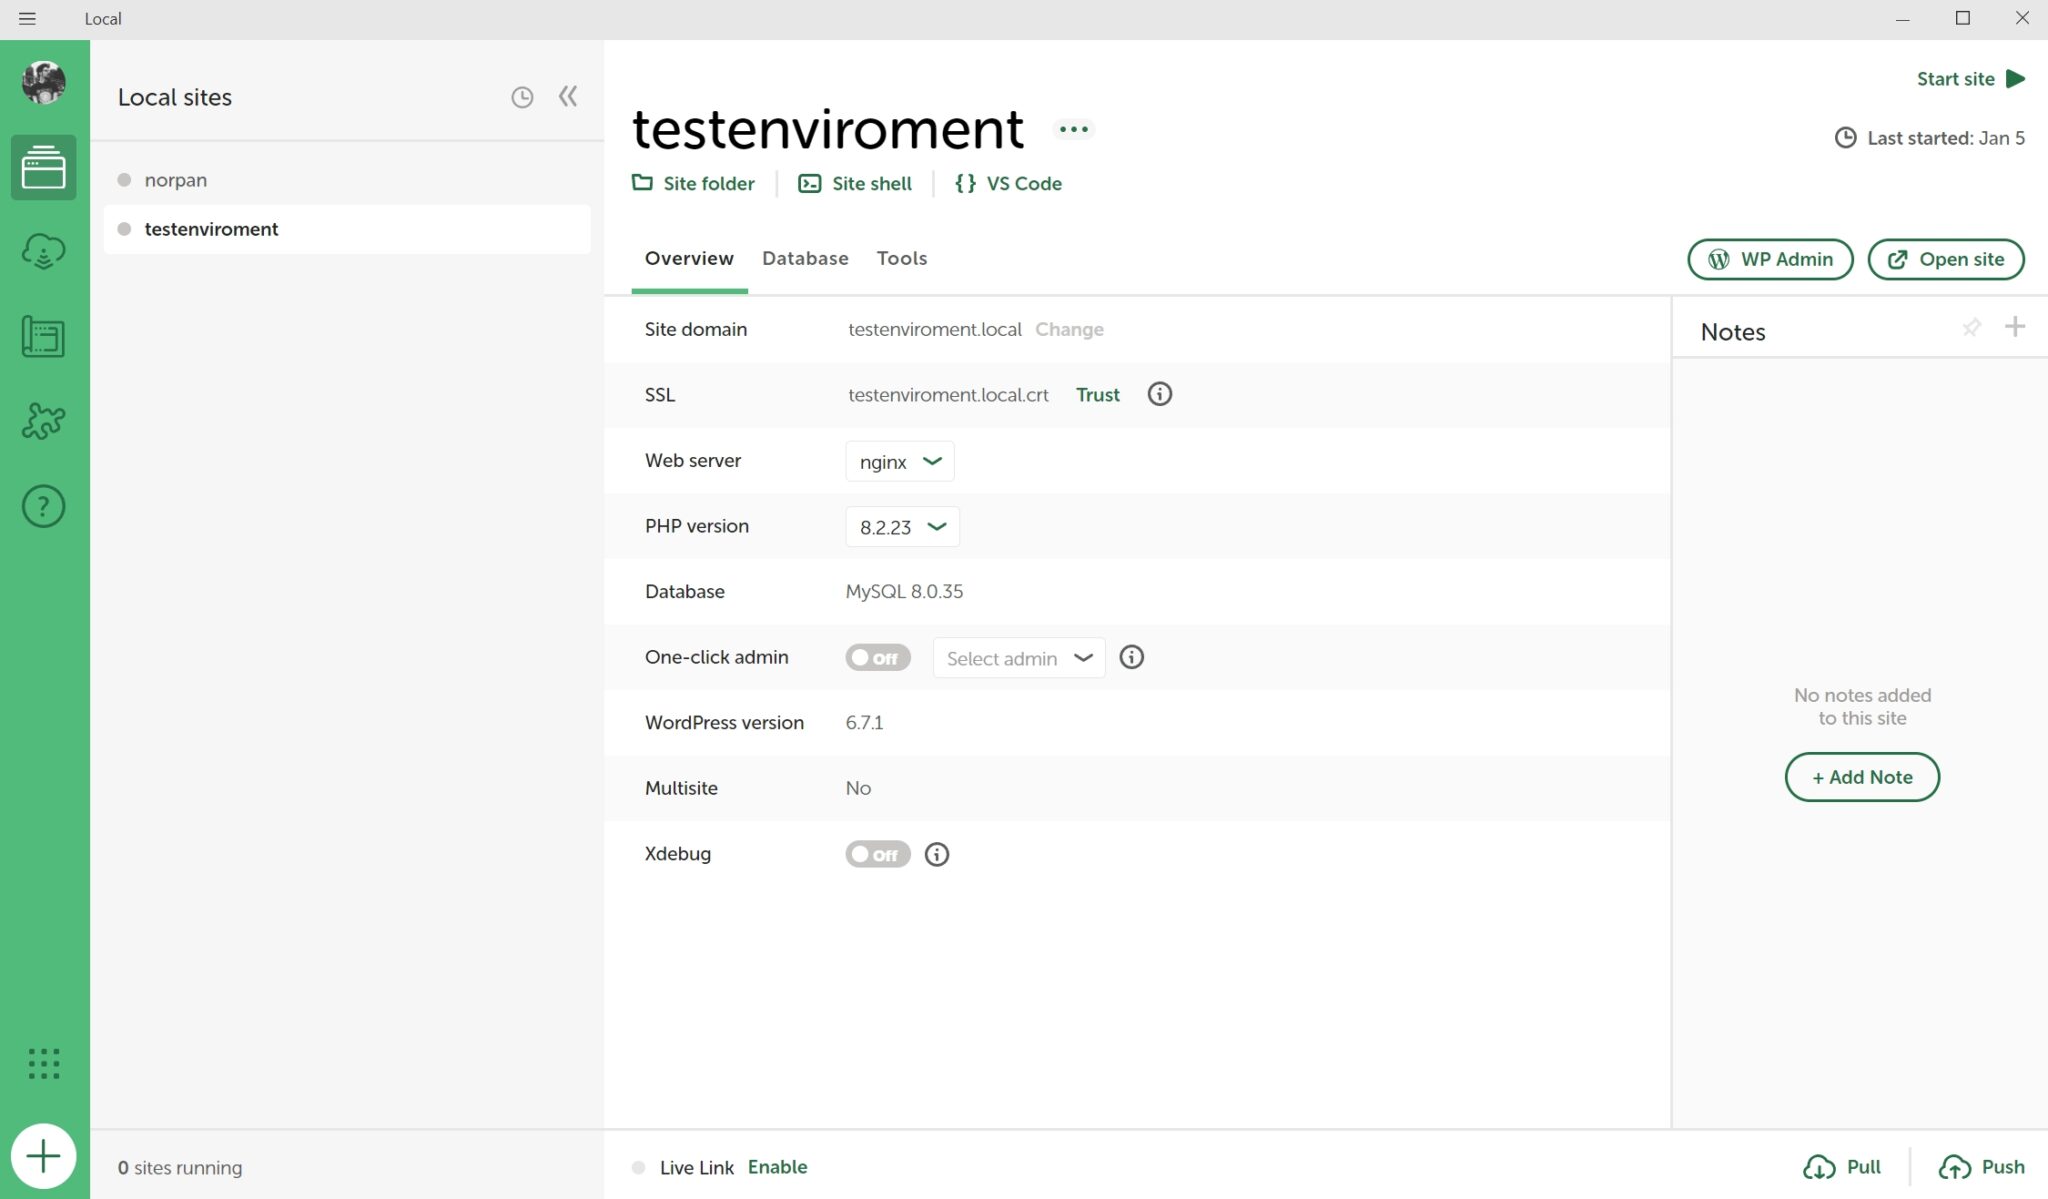Open the PHP version 8.2.23 dropdown

(x=902, y=526)
